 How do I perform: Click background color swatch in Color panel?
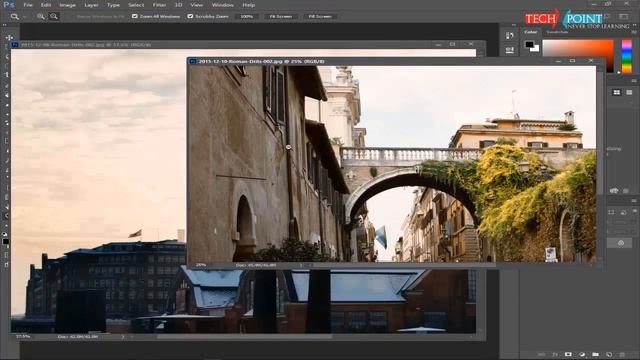coord(536,49)
